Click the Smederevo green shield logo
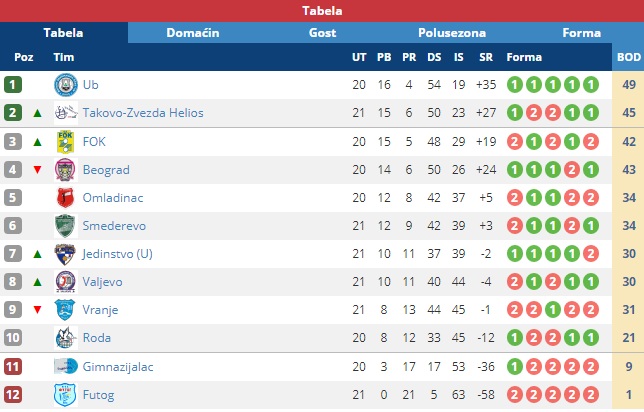The height and width of the screenshot is (412, 644). click(66, 226)
